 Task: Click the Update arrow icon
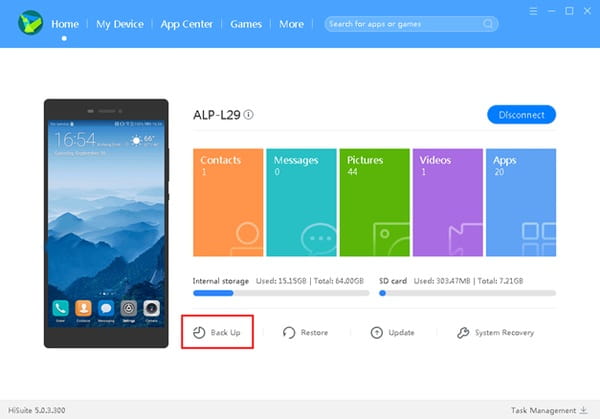click(377, 332)
